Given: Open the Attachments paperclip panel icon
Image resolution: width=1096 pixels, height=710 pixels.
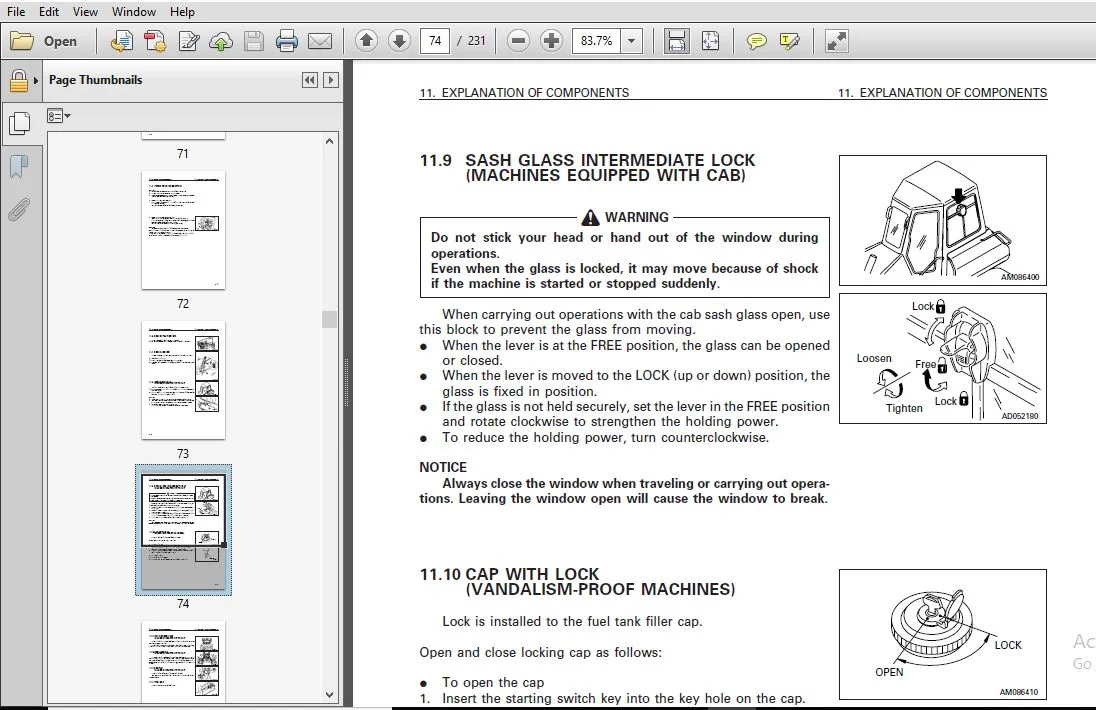Looking at the screenshot, I should [19, 209].
